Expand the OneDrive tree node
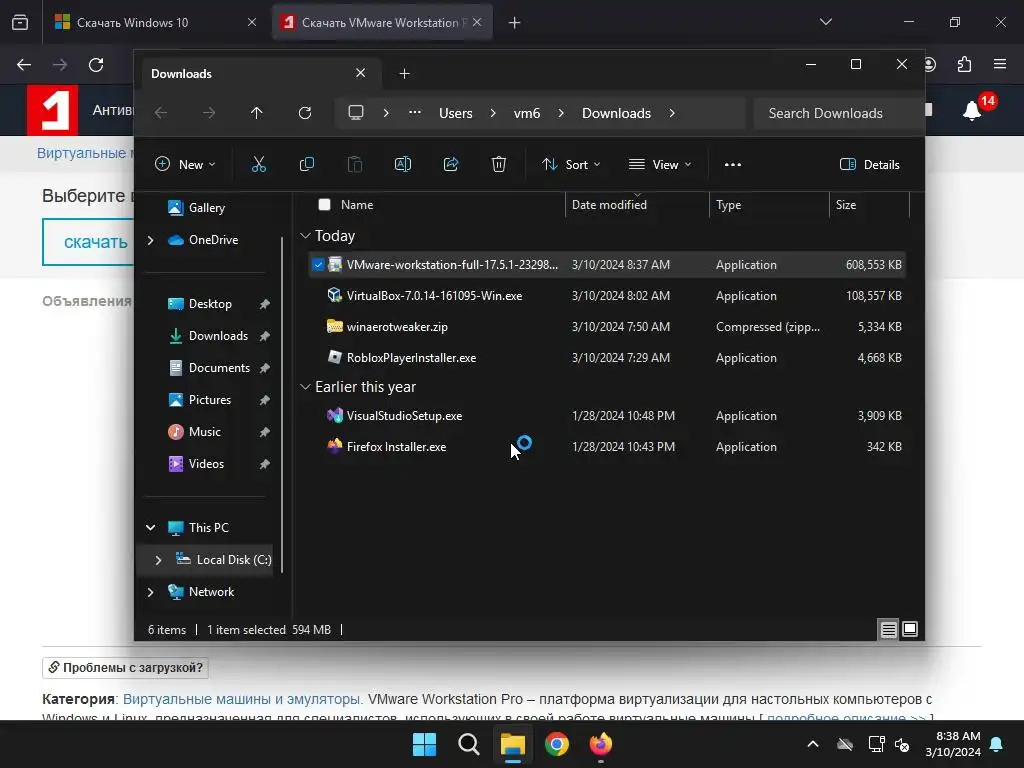The width and height of the screenshot is (1024, 768). (150, 240)
